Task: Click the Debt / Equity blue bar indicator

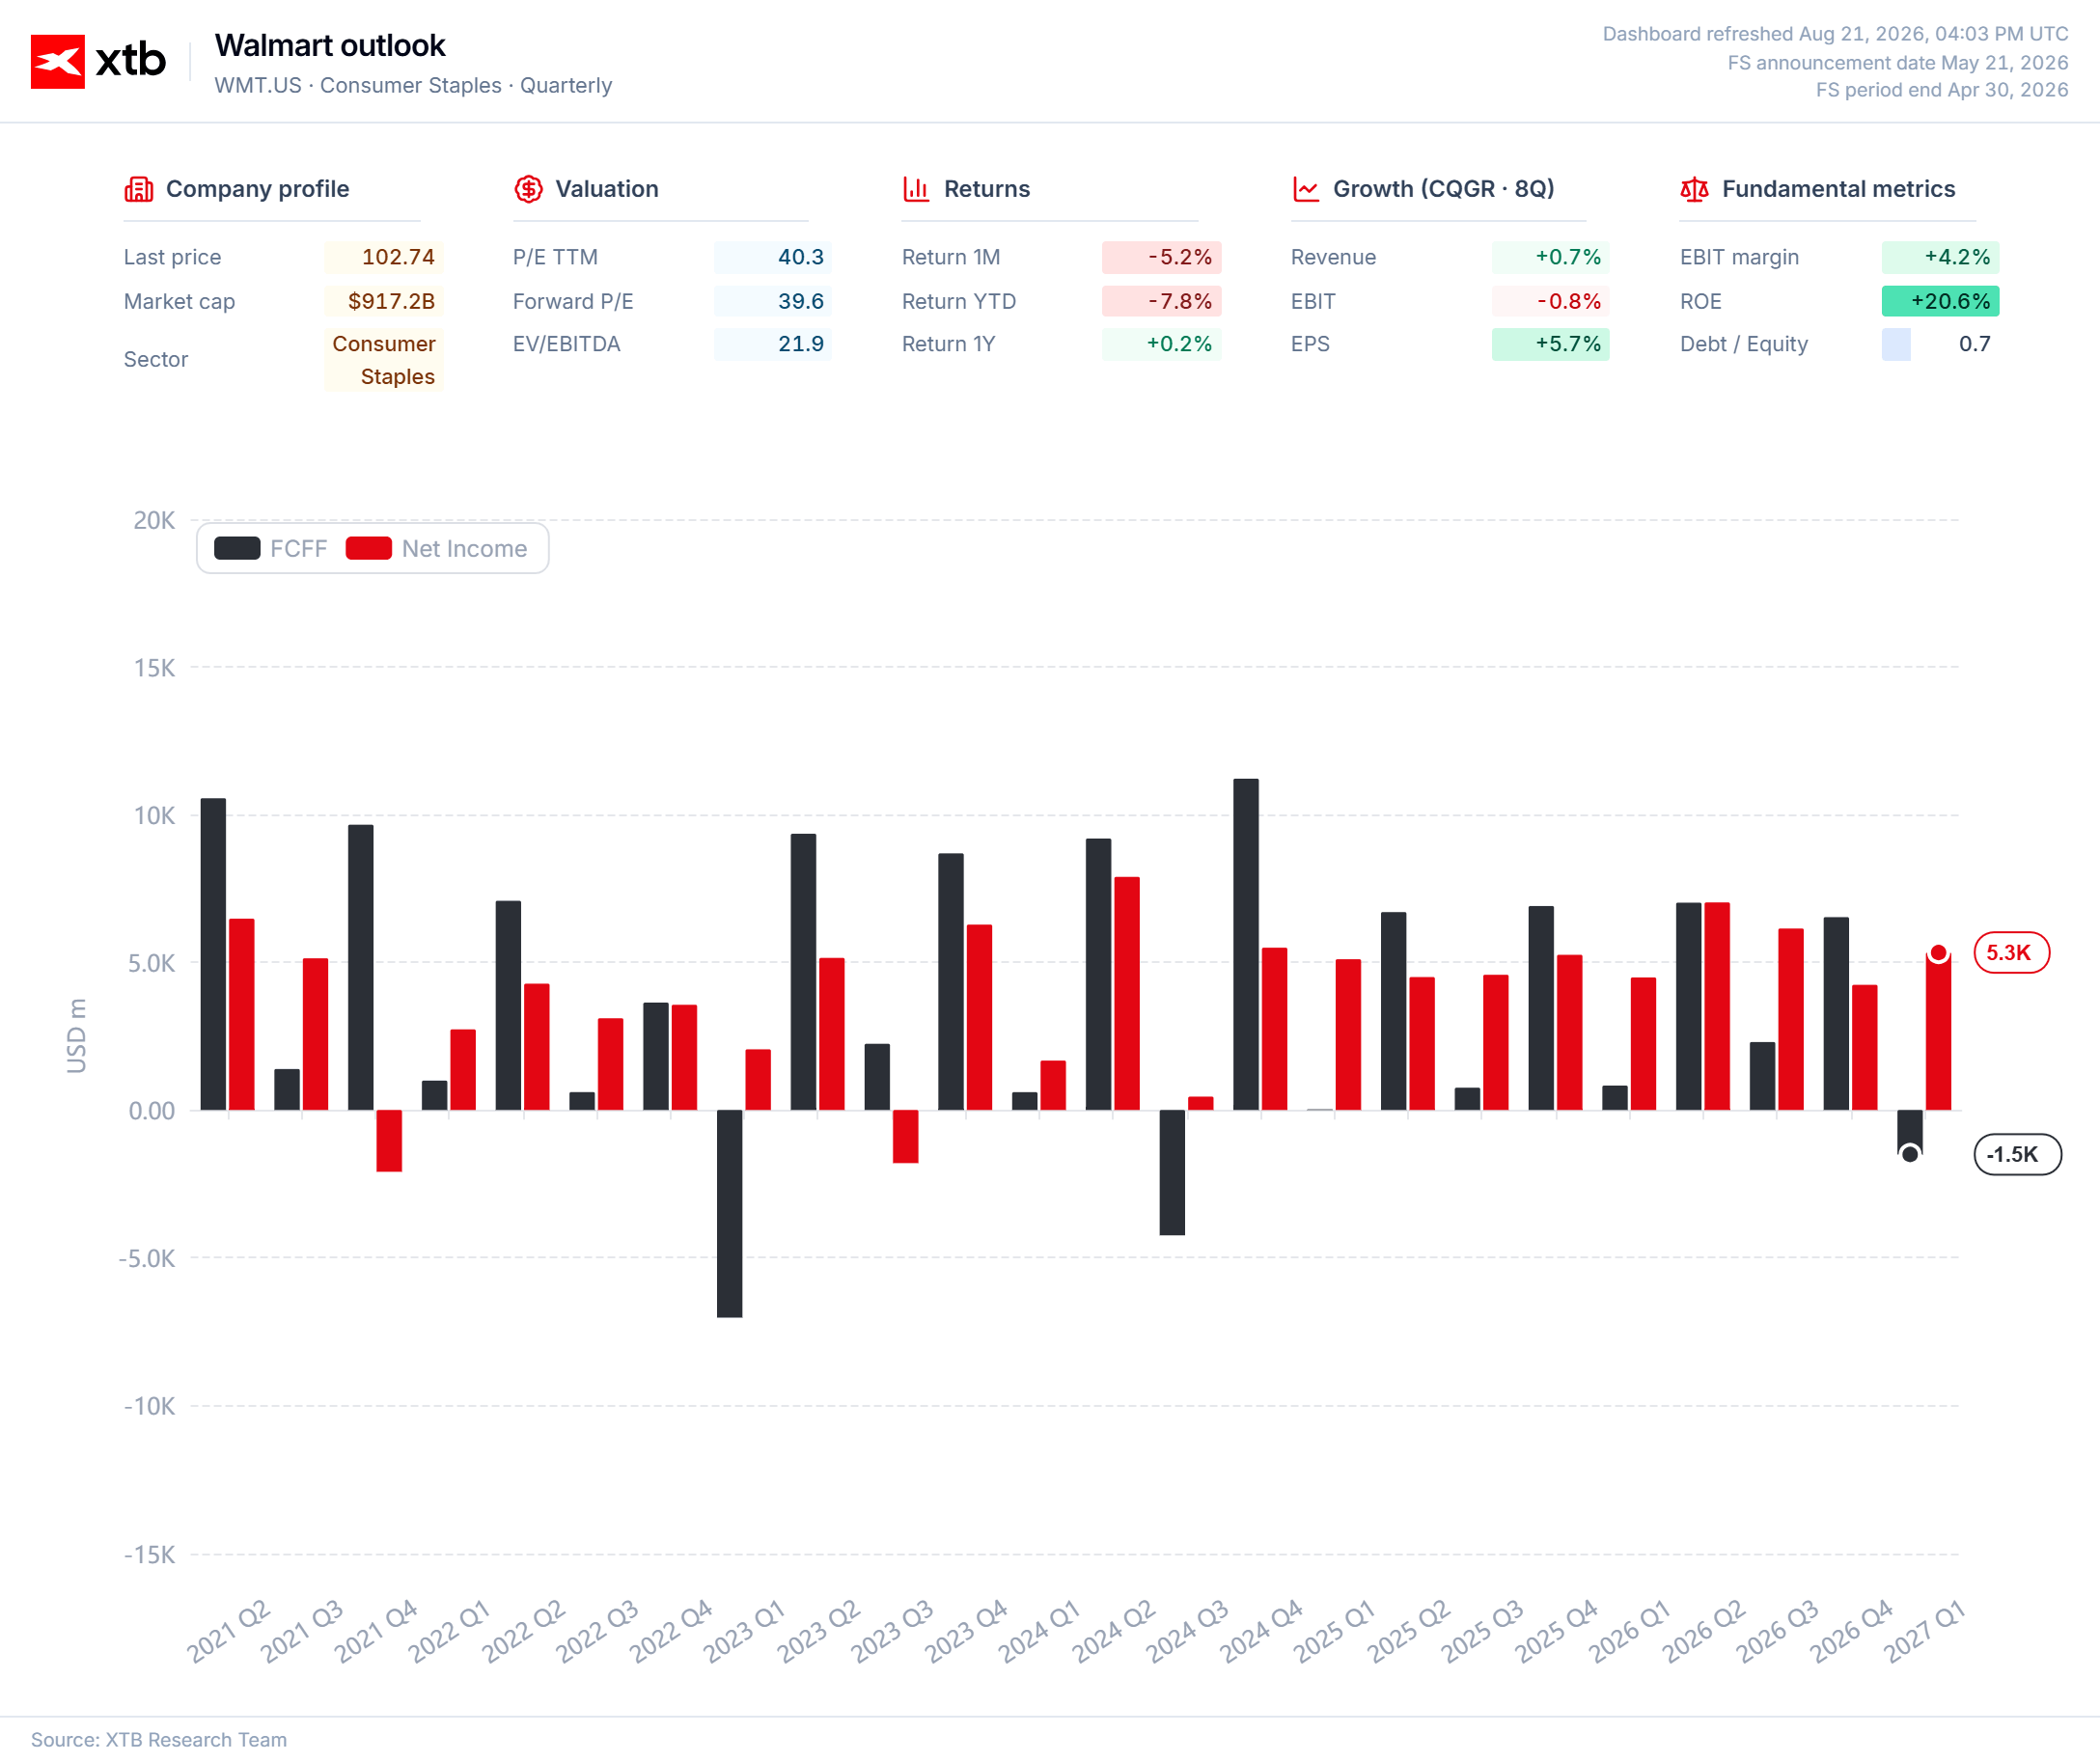Action: (1896, 344)
